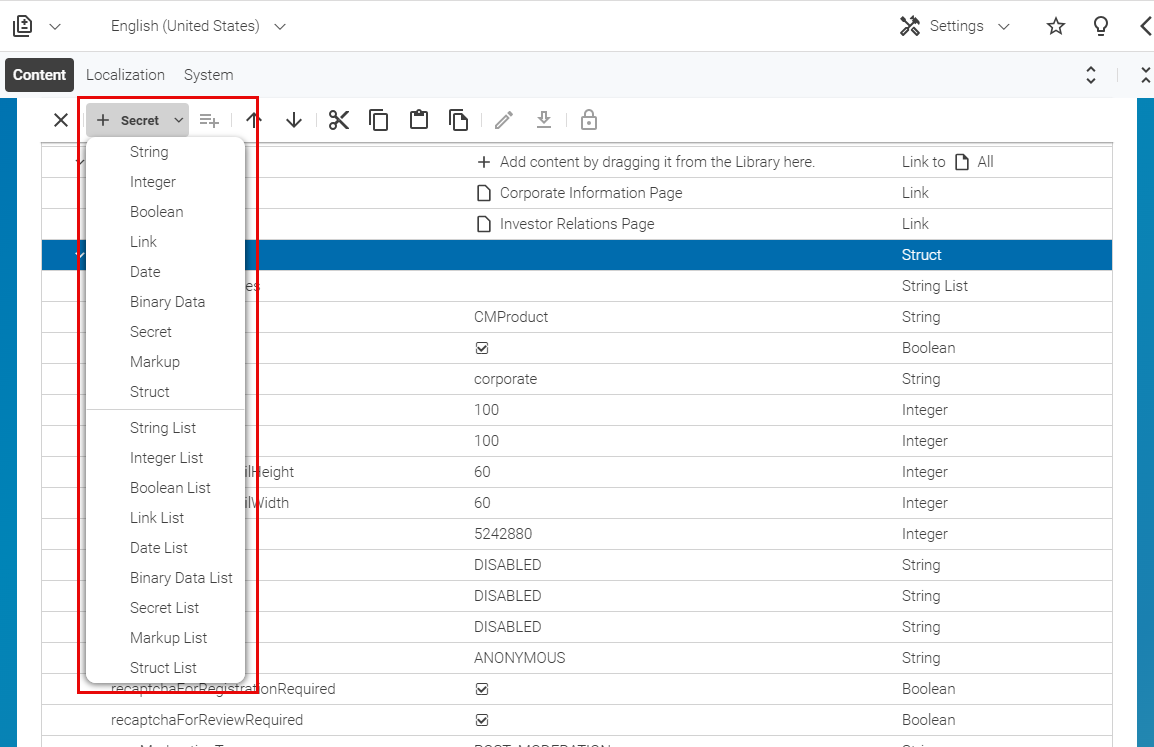1154x747 pixels.
Task: Open the Corporate Information Page link
Action: (x=590, y=193)
